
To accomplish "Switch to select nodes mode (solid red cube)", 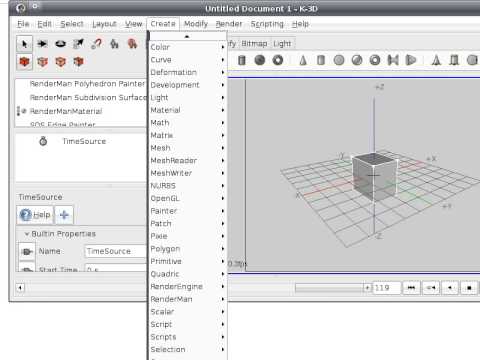I will click(x=24, y=62).
